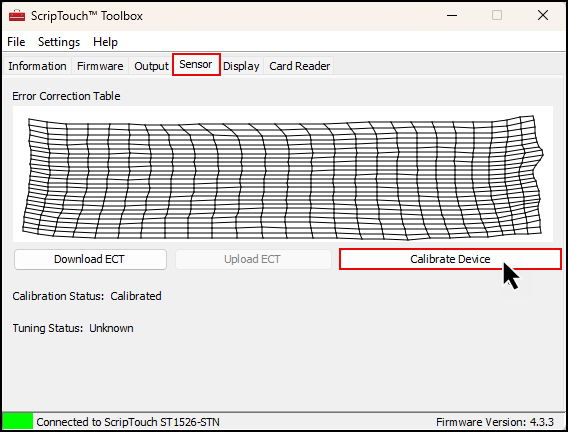Maximize the ScripTouch Toolbox window

pyautogui.click(x=497, y=15)
